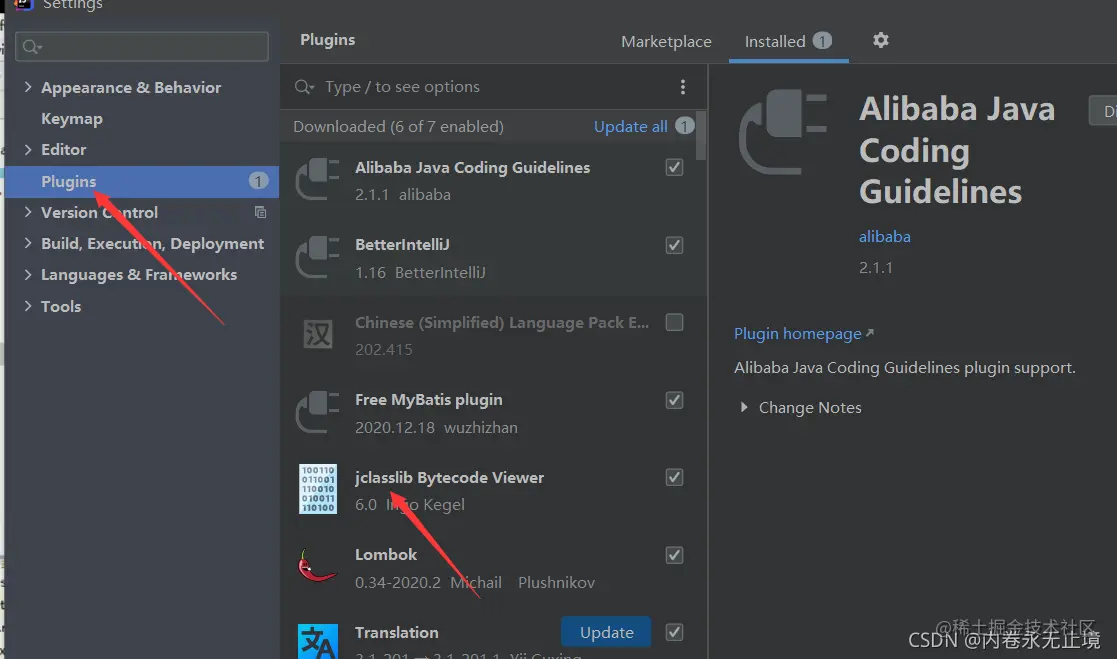The width and height of the screenshot is (1117, 659).
Task: Click the Disable button in plugin details
Action: [x=1103, y=111]
